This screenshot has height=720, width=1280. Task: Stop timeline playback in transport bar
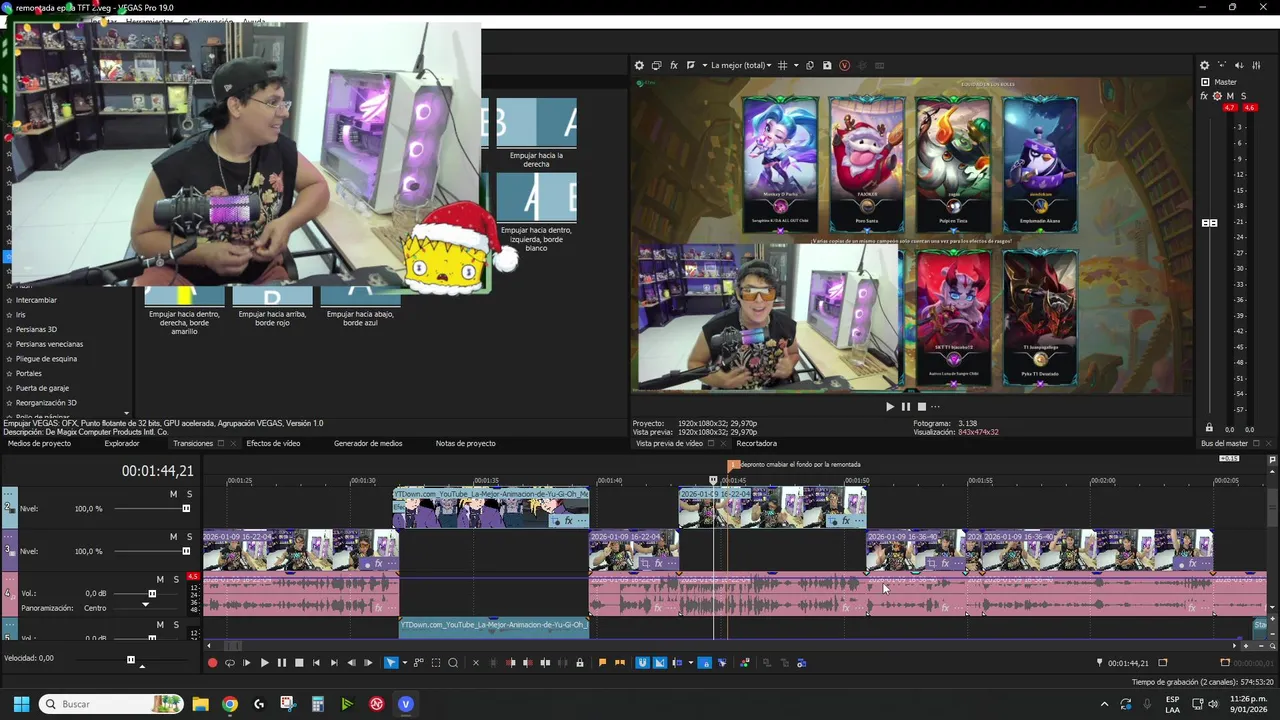pyautogui.click(x=299, y=662)
